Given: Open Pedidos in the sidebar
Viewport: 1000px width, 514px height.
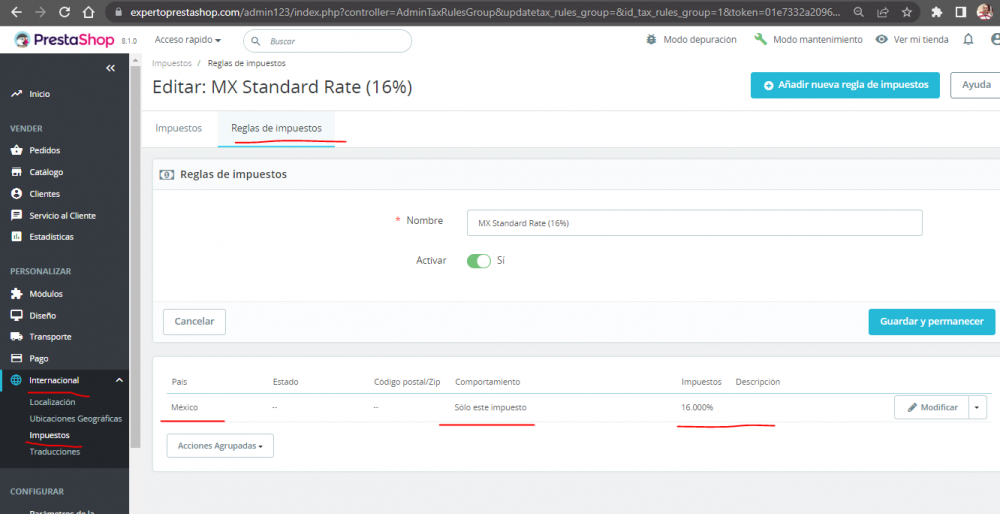Looking at the screenshot, I should point(45,151).
